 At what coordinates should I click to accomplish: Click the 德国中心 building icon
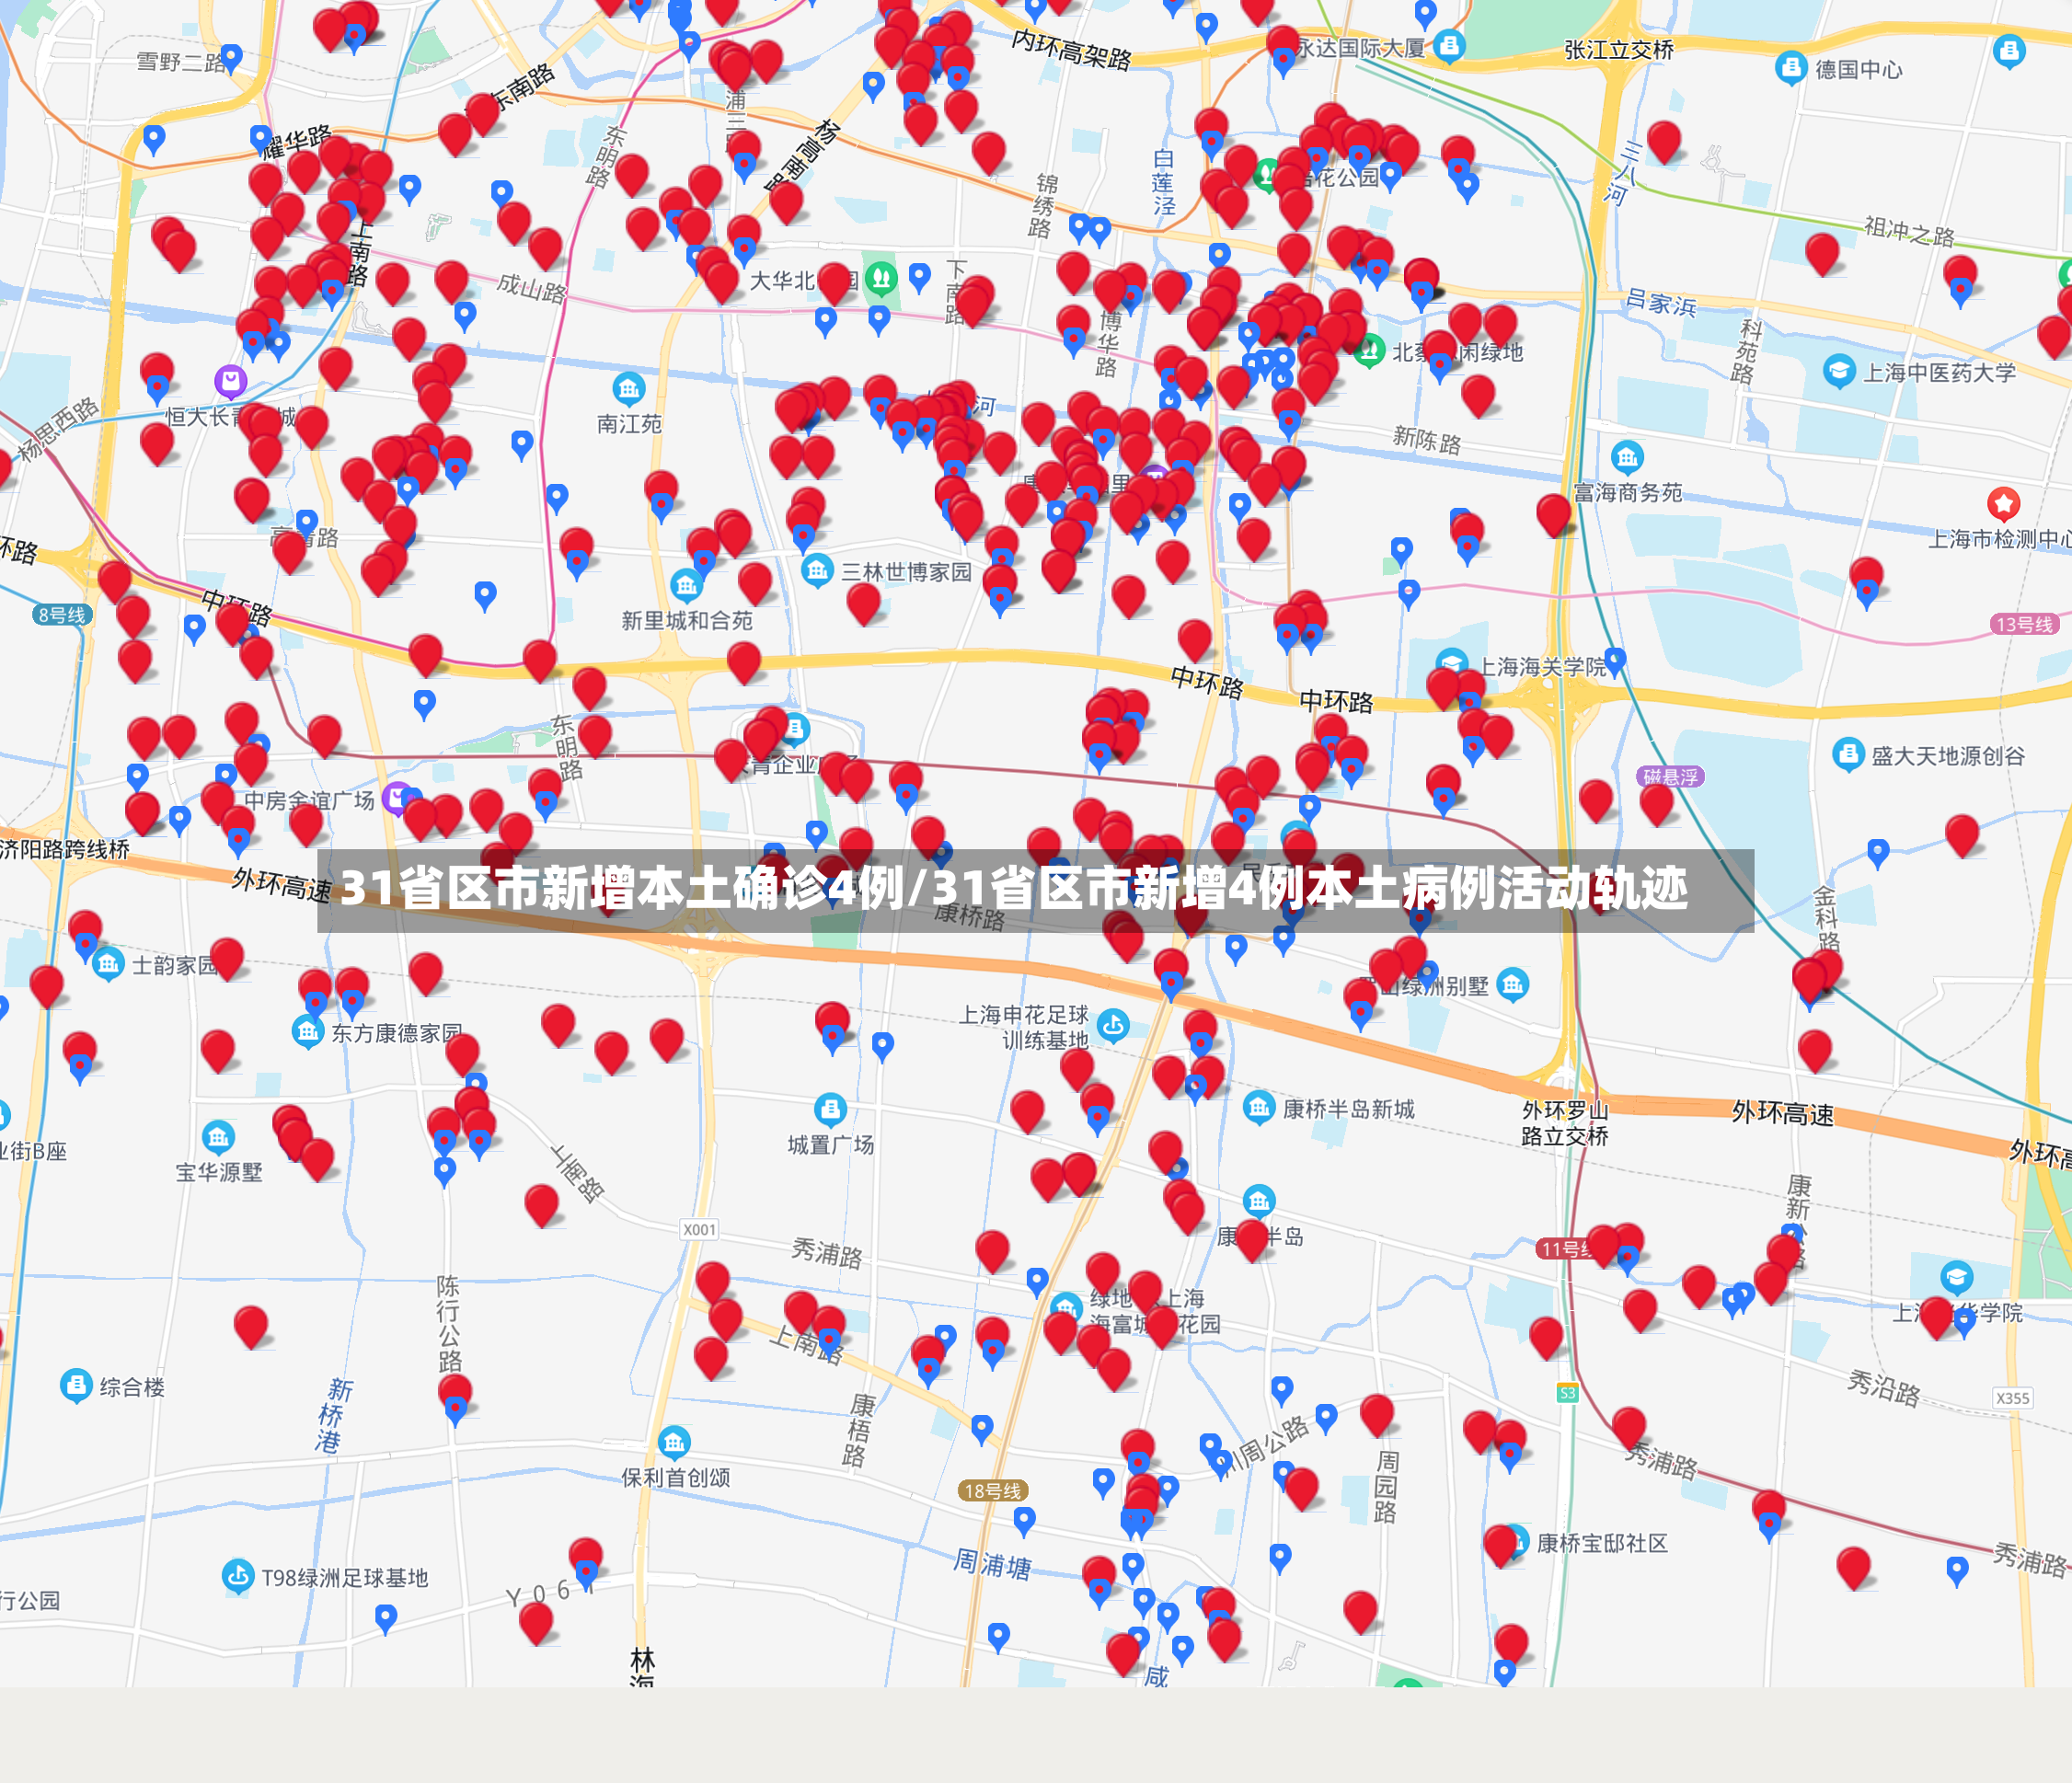pos(1790,69)
